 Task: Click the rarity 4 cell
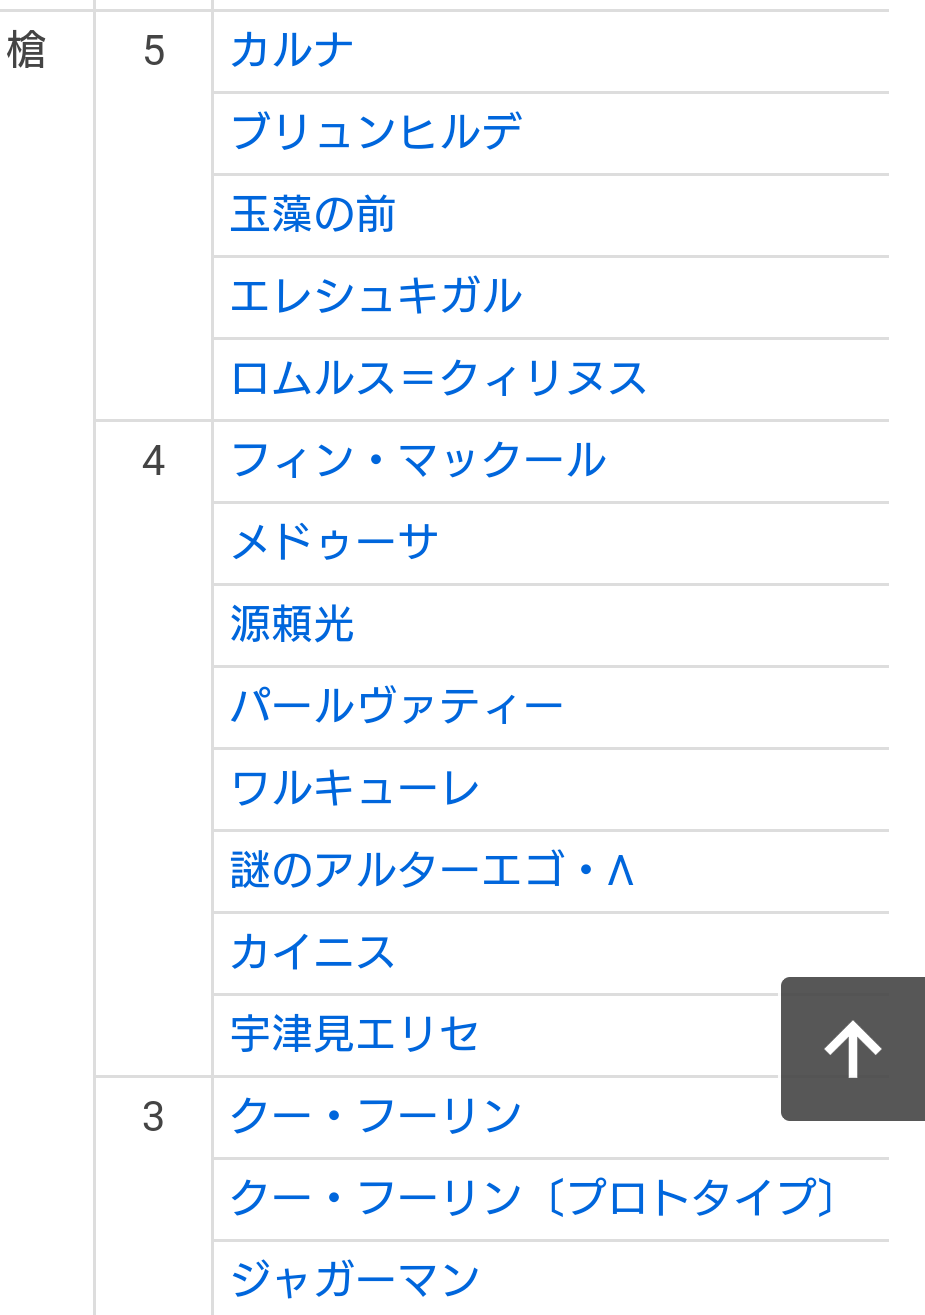(x=153, y=461)
